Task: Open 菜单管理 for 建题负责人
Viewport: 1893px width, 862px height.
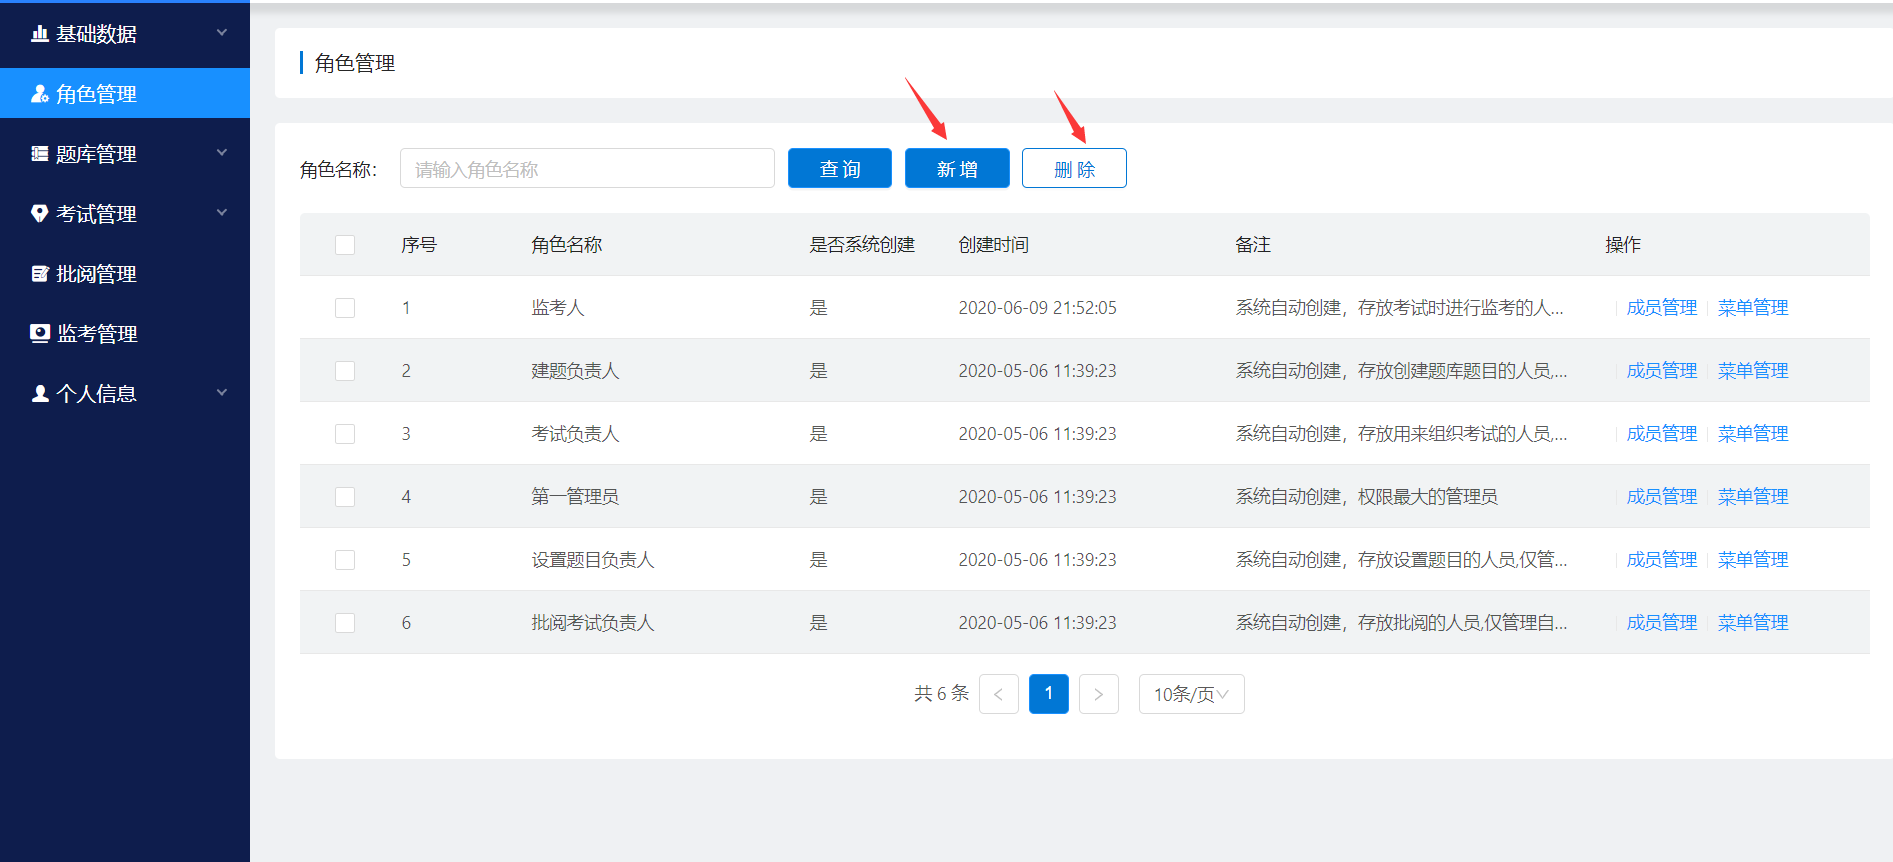Action: [1753, 371]
